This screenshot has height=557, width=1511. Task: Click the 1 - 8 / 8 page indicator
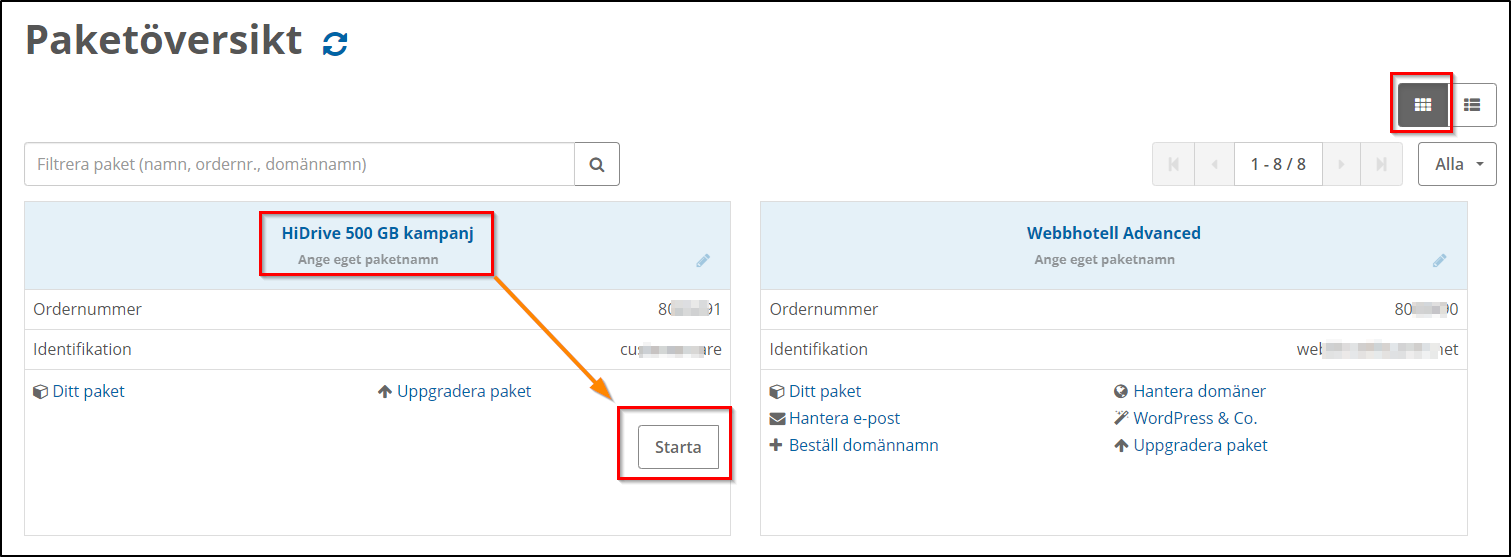click(1278, 164)
